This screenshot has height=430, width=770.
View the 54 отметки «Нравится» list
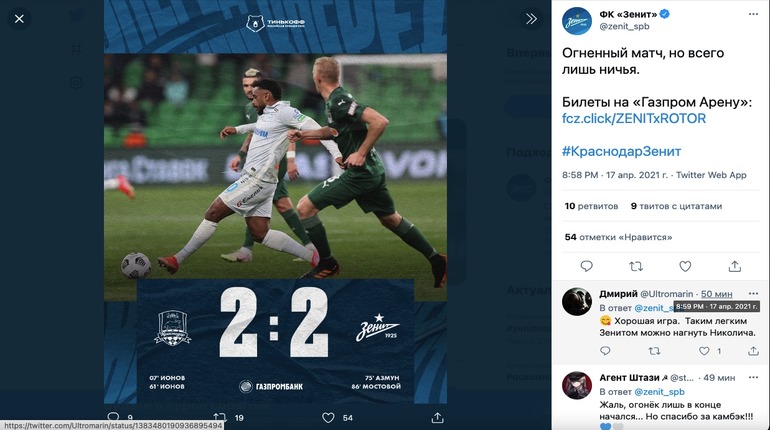(618, 237)
